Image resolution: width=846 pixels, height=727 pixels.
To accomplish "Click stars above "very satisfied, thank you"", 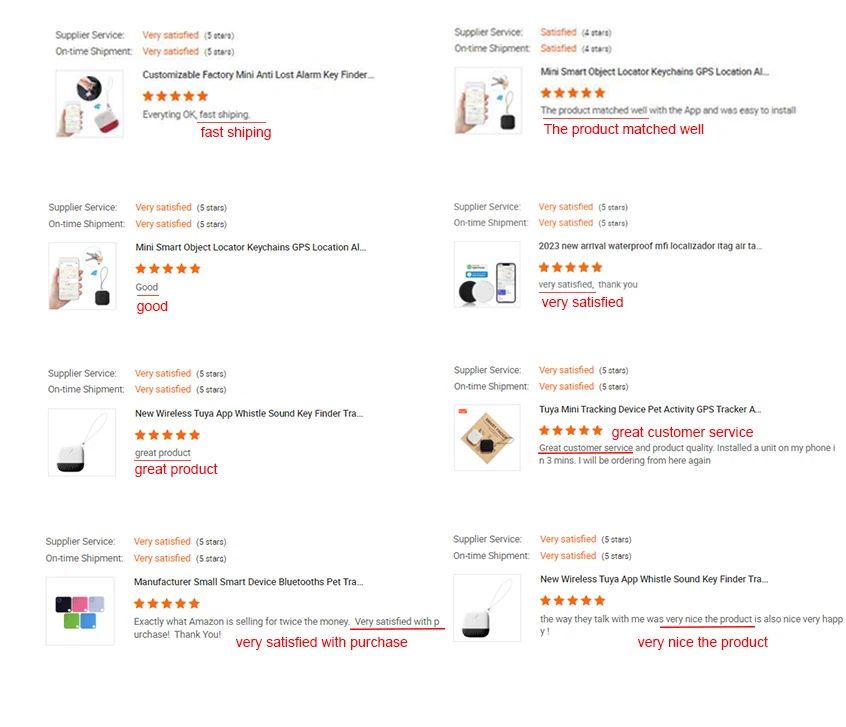I will coord(571,267).
